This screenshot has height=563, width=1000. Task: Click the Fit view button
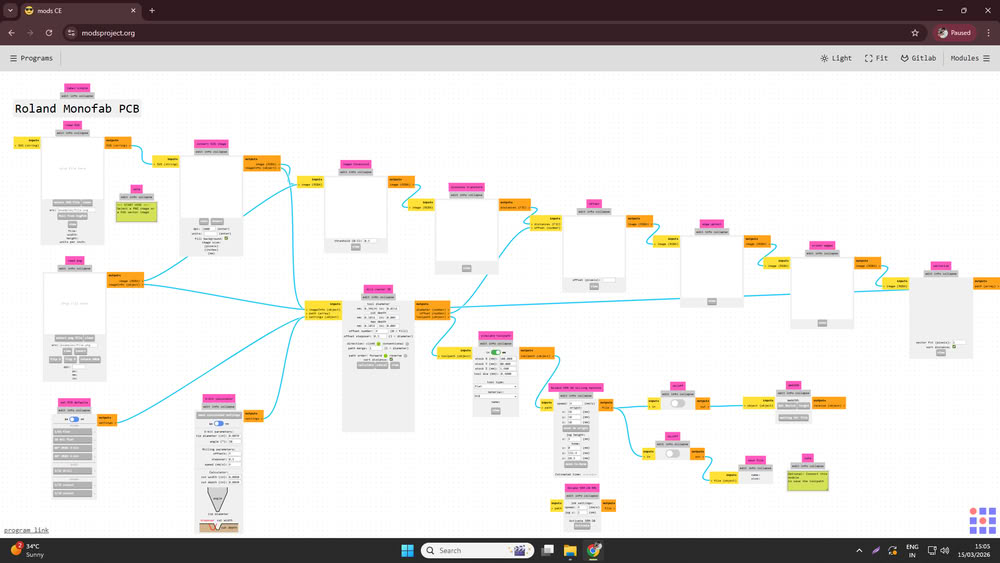[876, 58]
